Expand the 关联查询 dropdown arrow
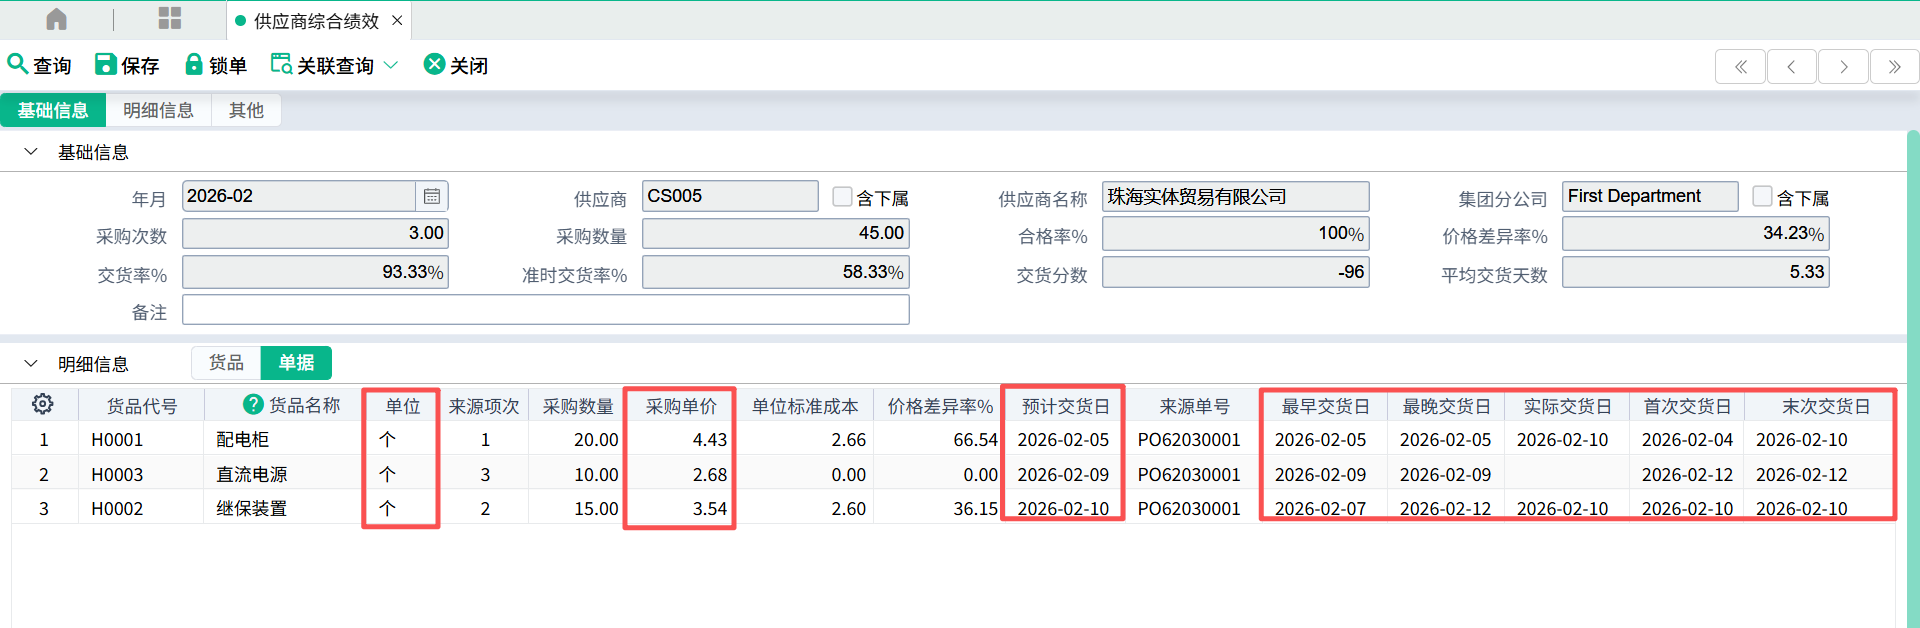 coord(391,65)
